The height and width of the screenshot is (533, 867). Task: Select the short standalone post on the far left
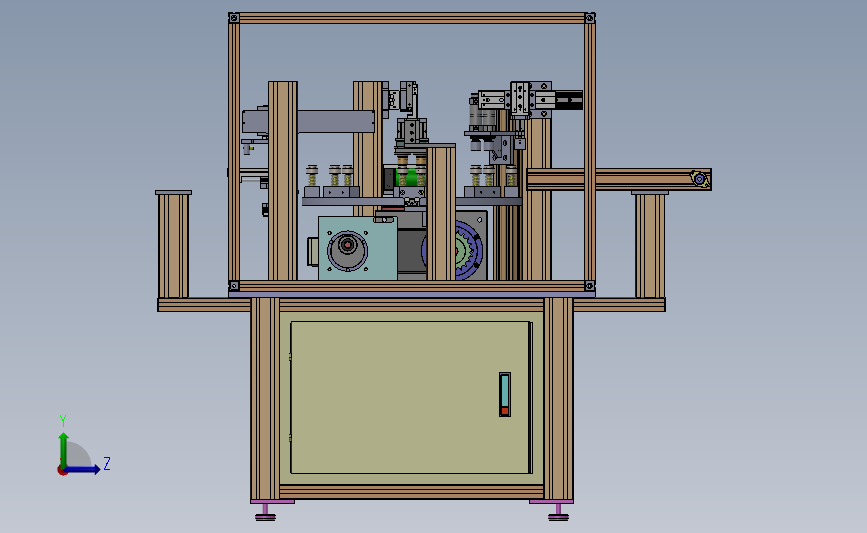click(x=173, y=244)
